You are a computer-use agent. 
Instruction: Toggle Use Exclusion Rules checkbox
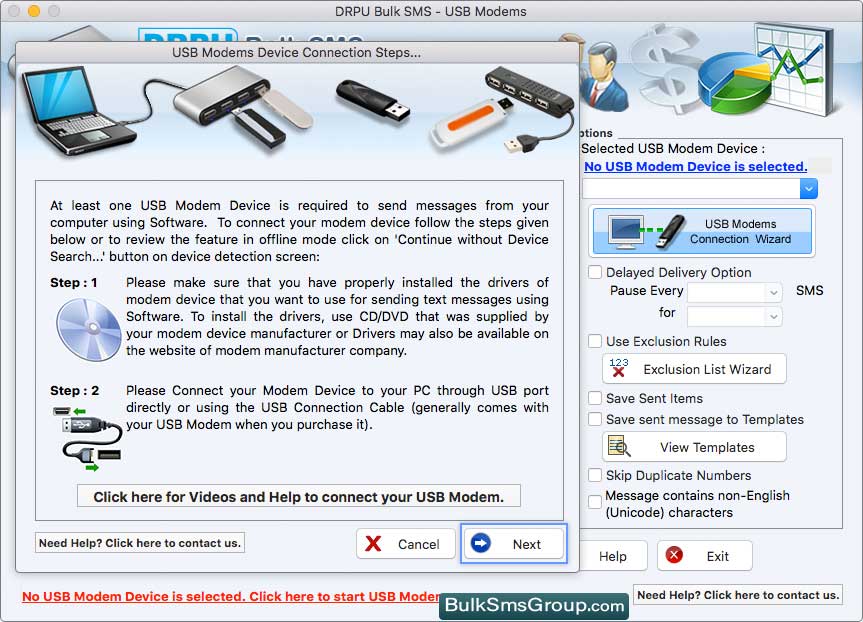tap(595, 341)
